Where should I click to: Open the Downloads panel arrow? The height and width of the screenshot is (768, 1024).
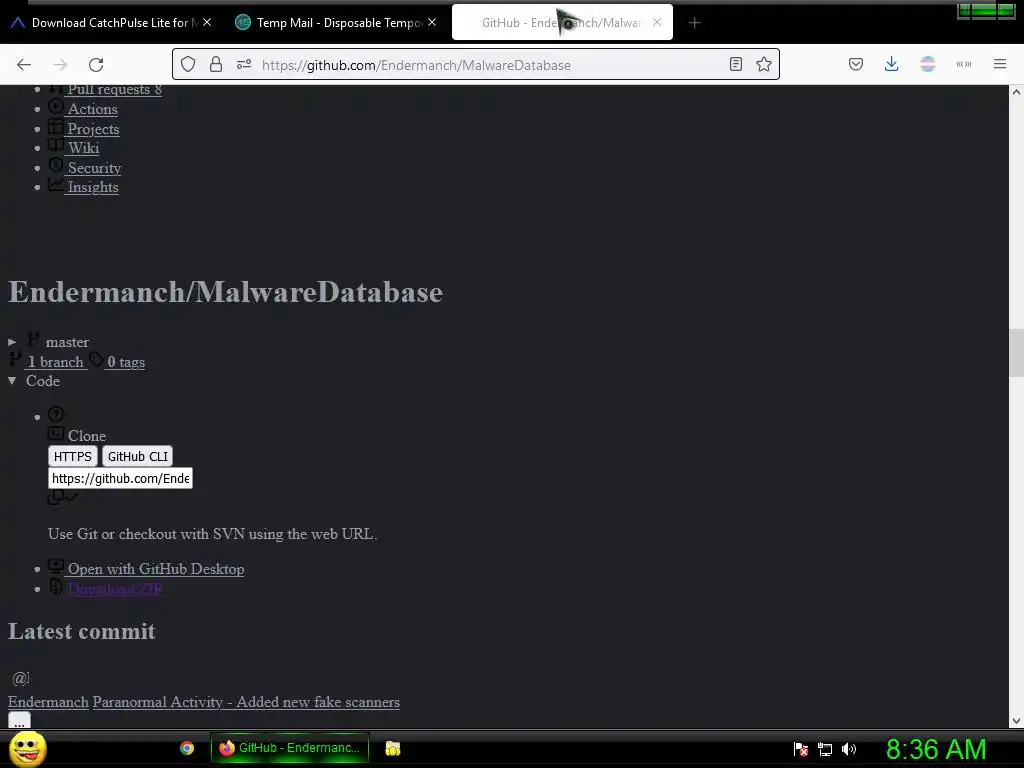[891, 64]
